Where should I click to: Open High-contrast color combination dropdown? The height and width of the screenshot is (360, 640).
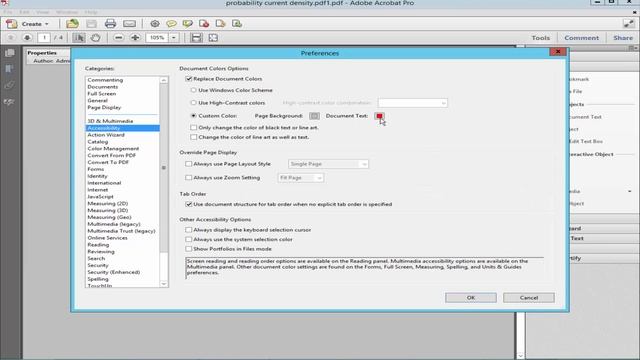coord(412,103)
